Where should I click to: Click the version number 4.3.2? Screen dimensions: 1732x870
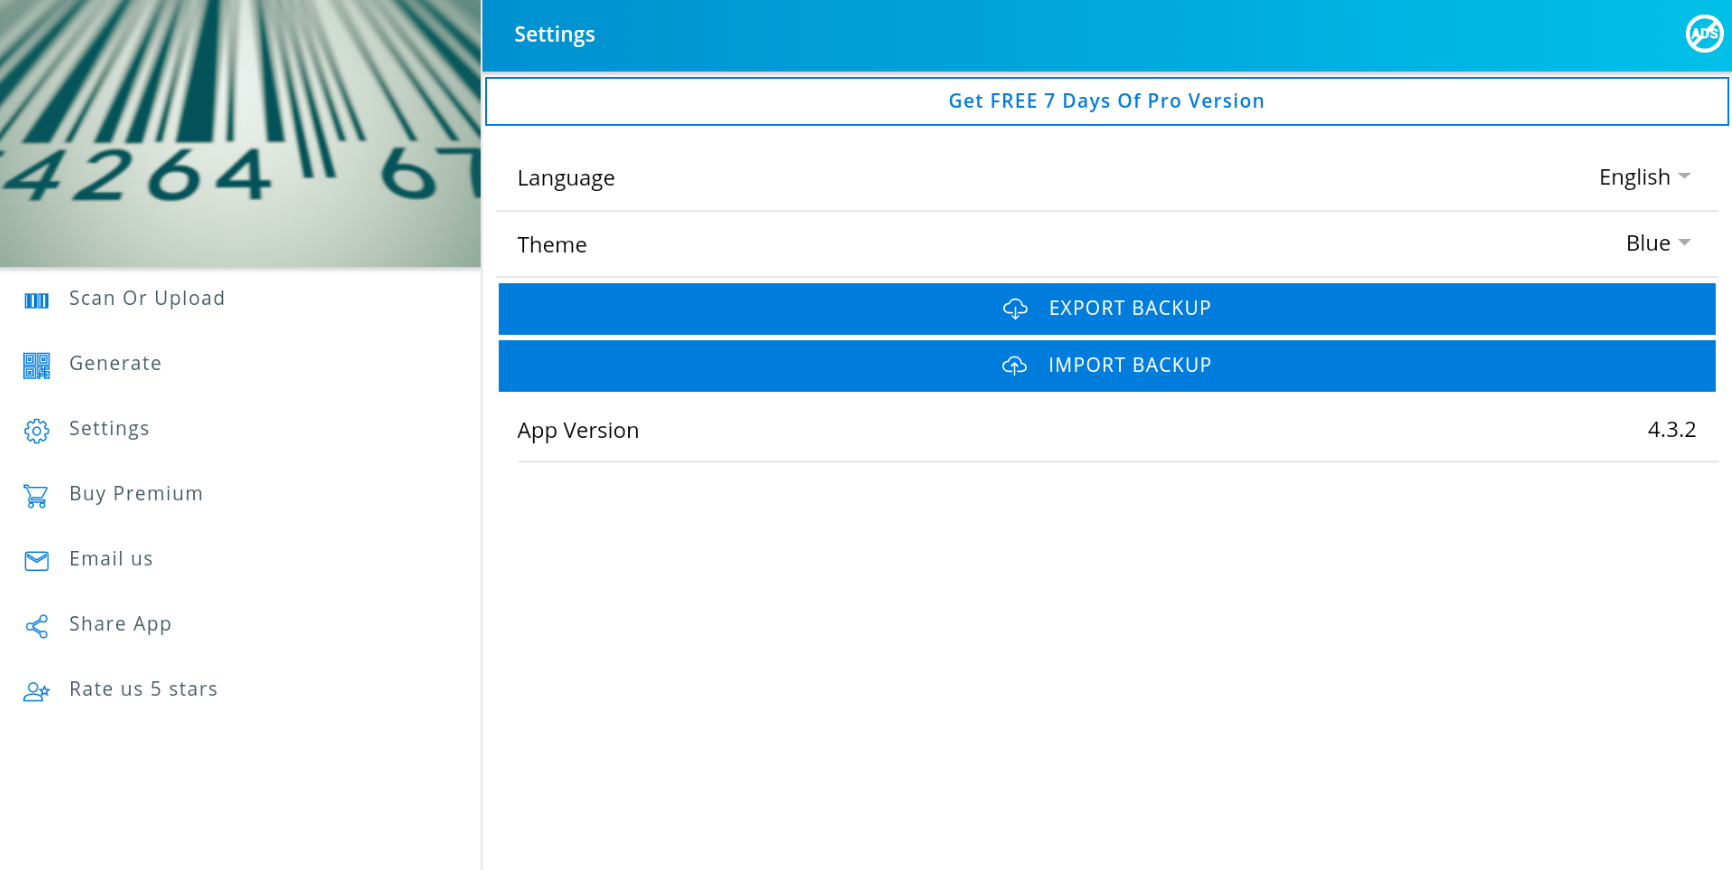coord(1672,429)
